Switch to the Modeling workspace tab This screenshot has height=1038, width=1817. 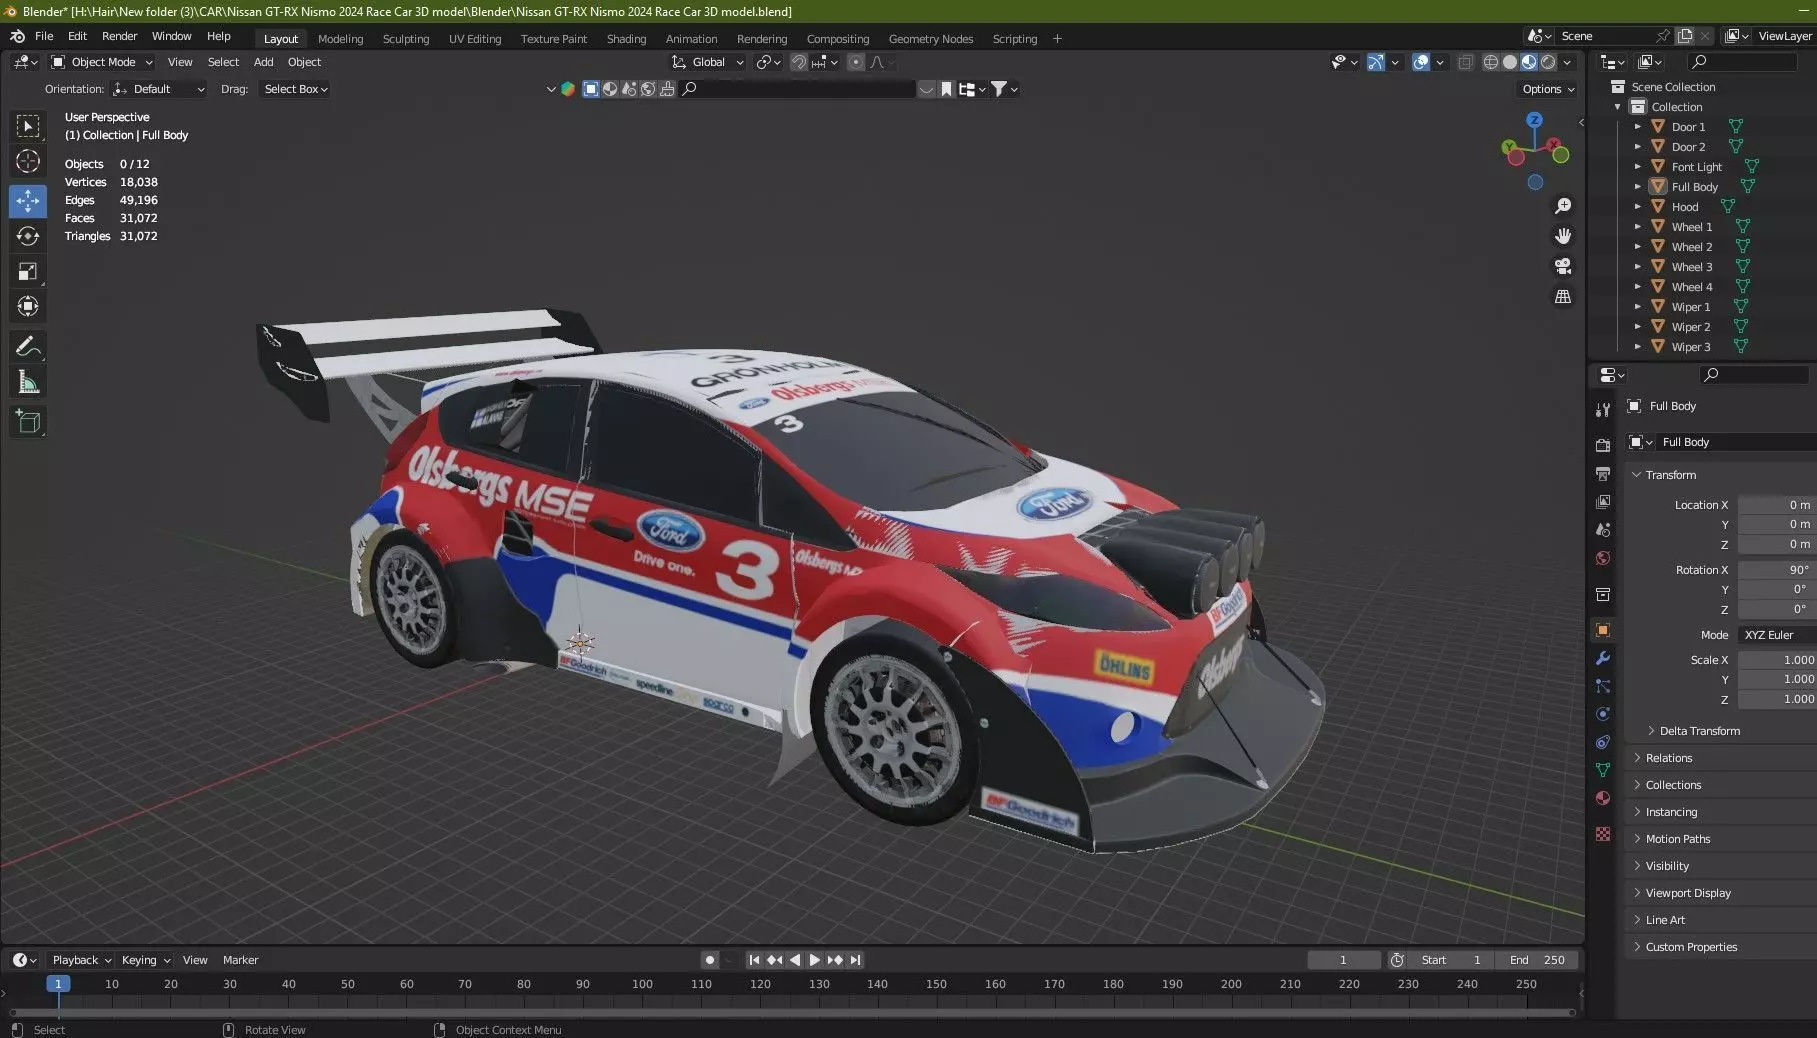pyautogui.click(x=340, y=39)
